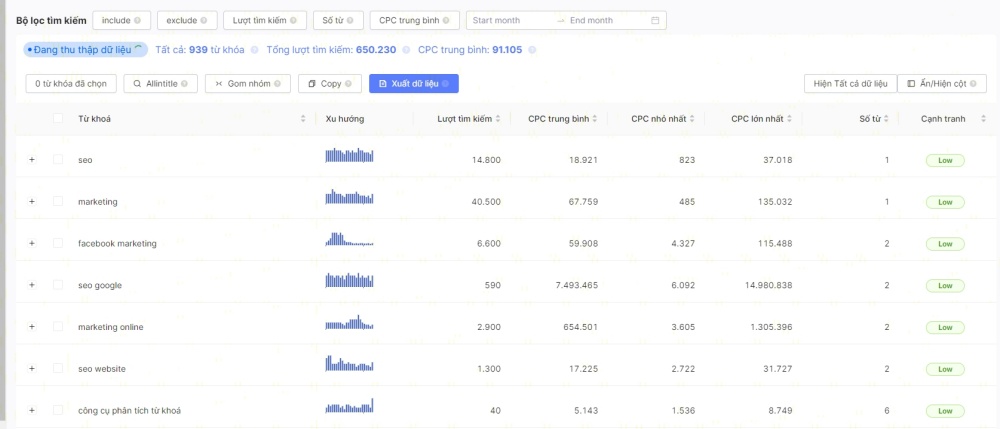1000x429 pixels.
Task: Sort by Lượt tìm kiếm column arrows
Action: tap(498, 119)
